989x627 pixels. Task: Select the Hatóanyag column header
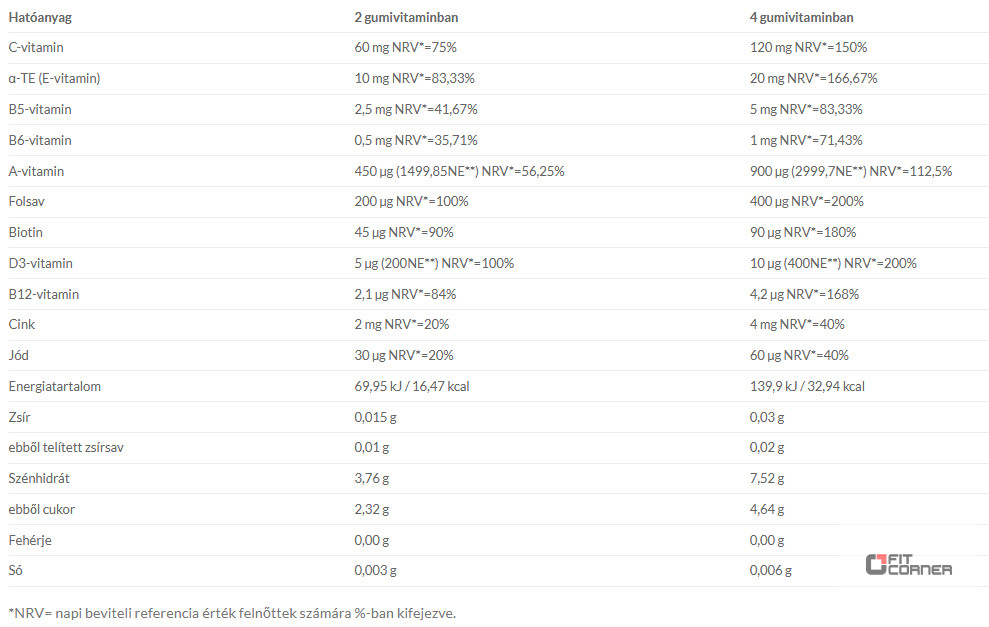point(40,17)
